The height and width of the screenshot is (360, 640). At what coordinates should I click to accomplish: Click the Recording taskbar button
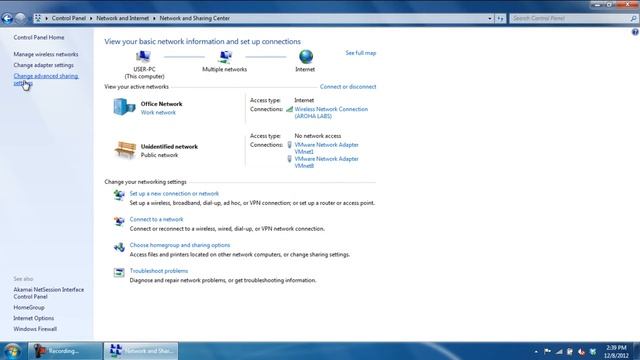click(65, 351)
